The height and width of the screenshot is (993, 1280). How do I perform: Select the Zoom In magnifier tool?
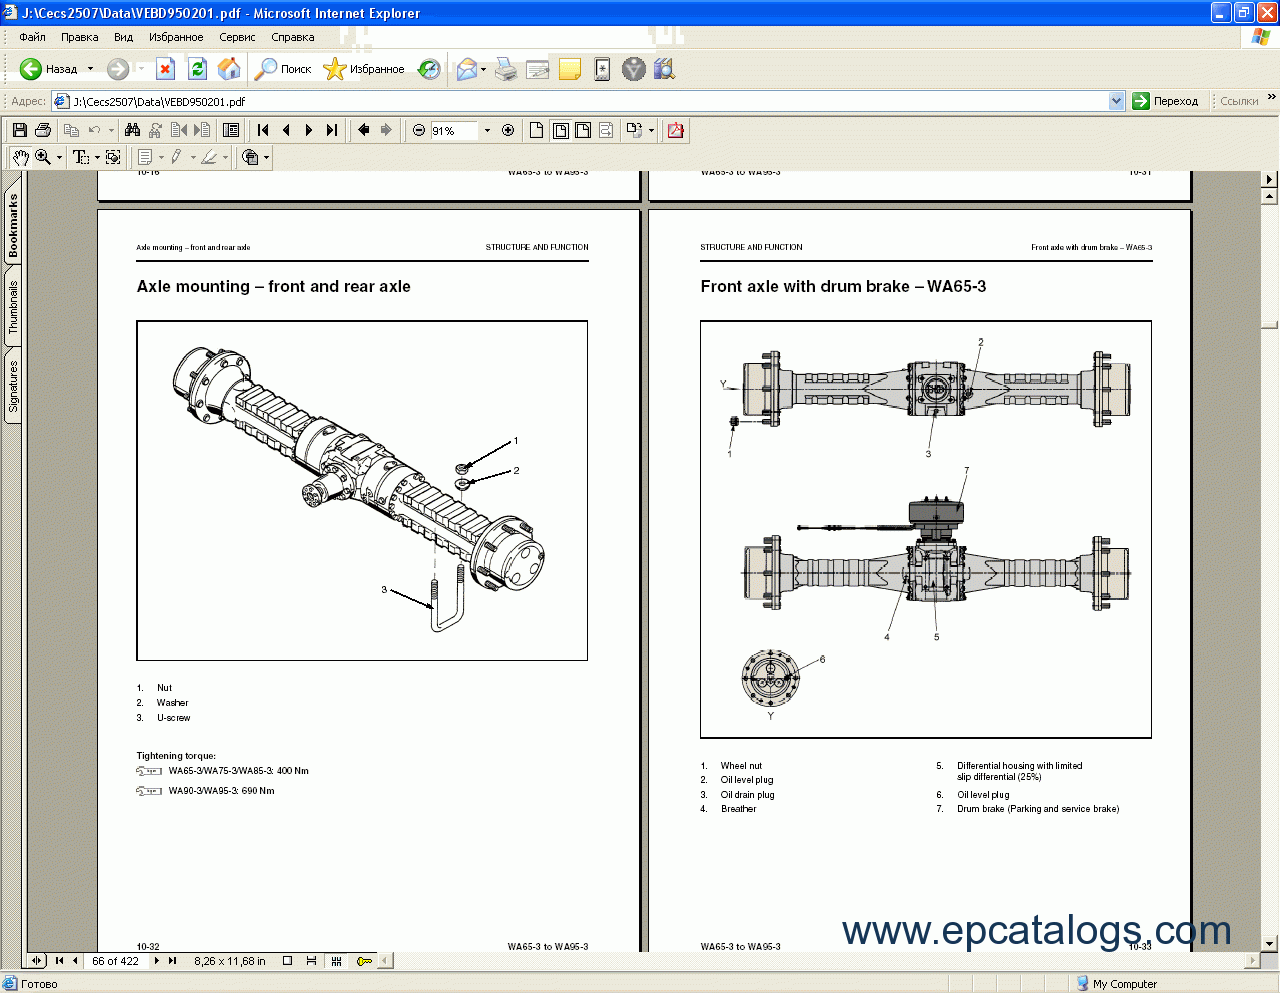point(43,157)
